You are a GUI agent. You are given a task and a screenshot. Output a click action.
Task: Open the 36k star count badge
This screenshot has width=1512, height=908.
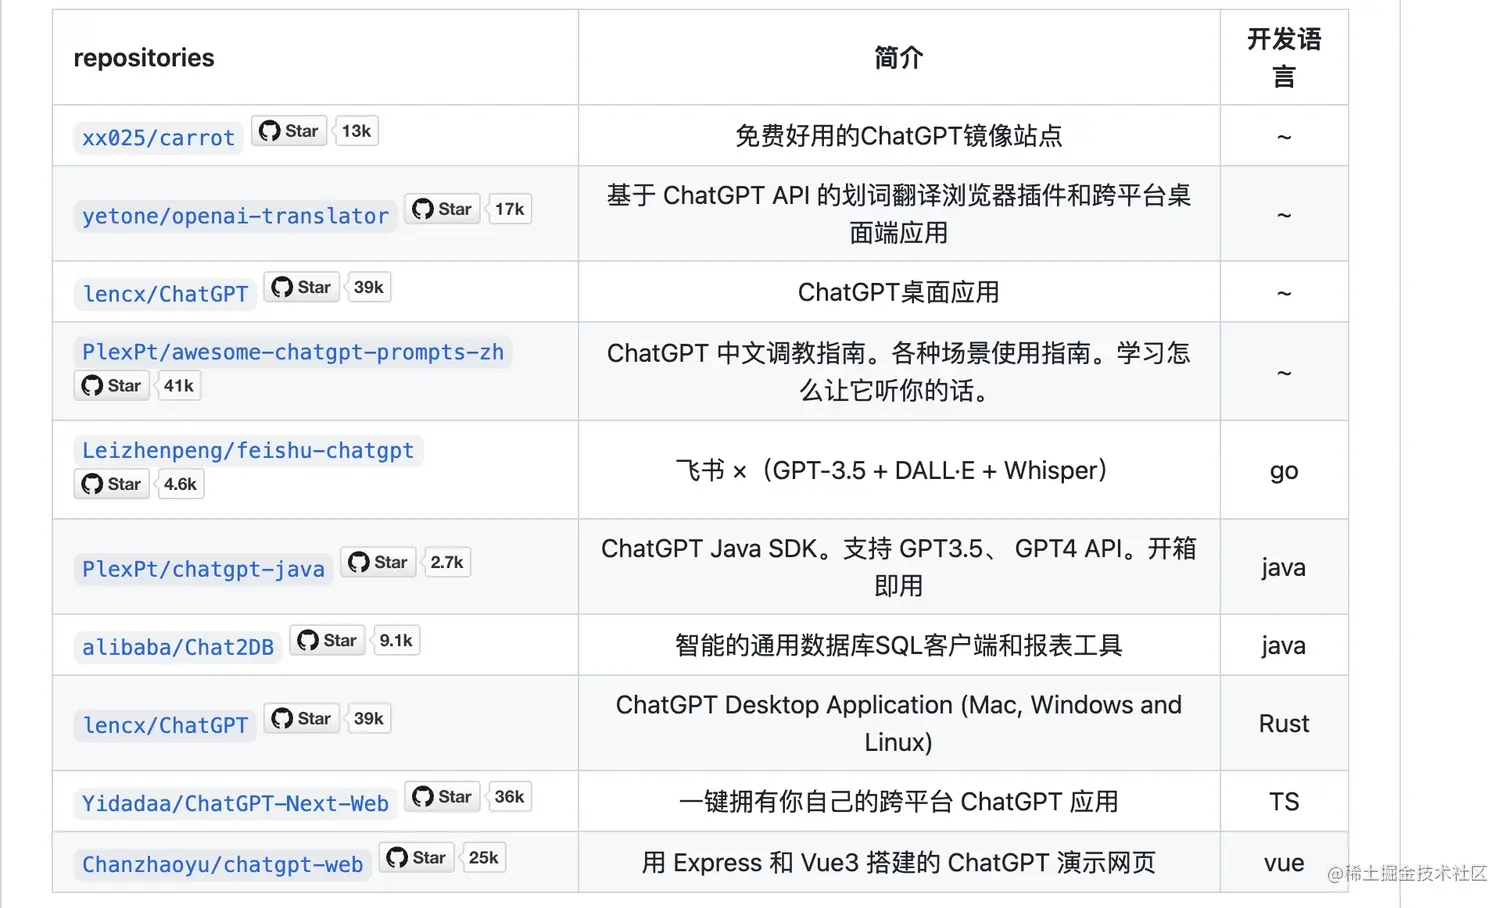[509, 796]
